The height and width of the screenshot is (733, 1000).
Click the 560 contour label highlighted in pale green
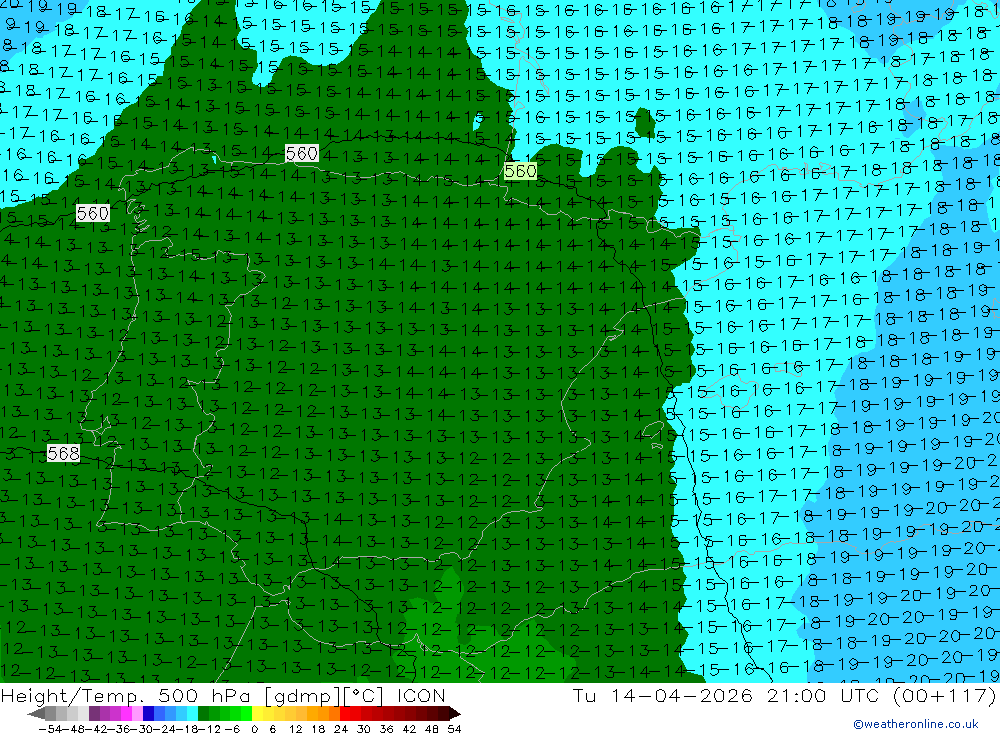[x=520, y=171]
